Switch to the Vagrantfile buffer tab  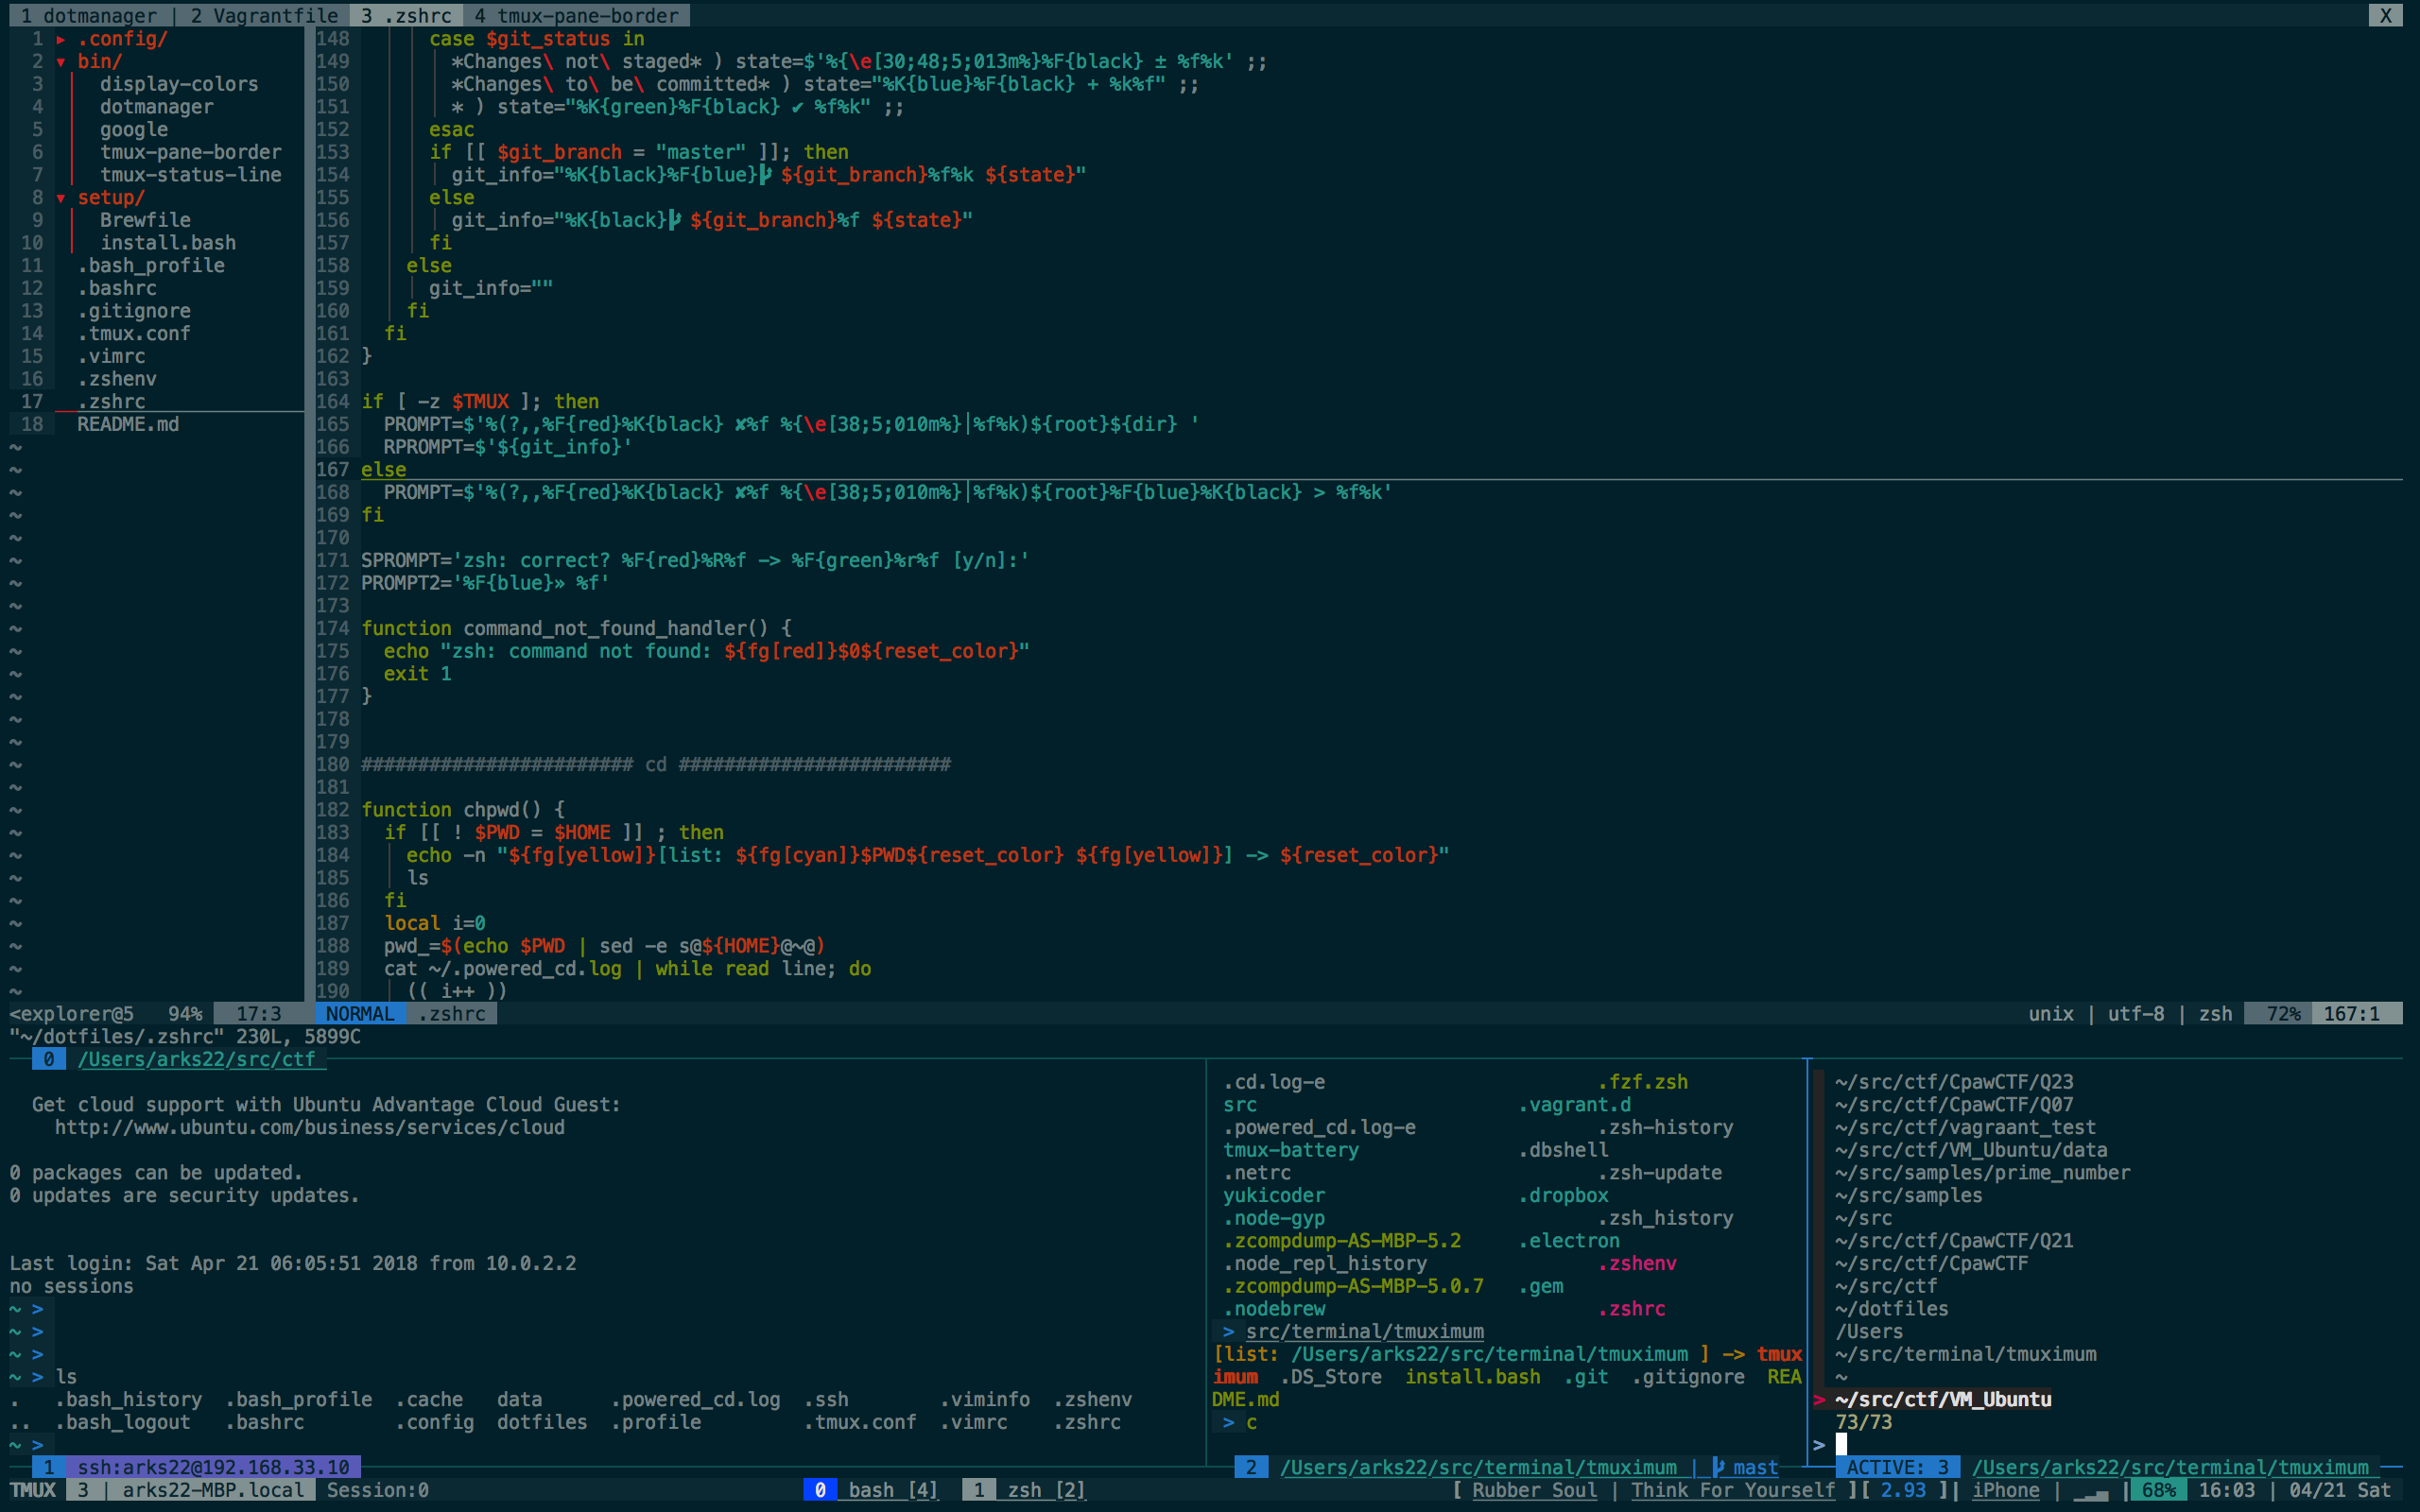click(x=264, y=15)
